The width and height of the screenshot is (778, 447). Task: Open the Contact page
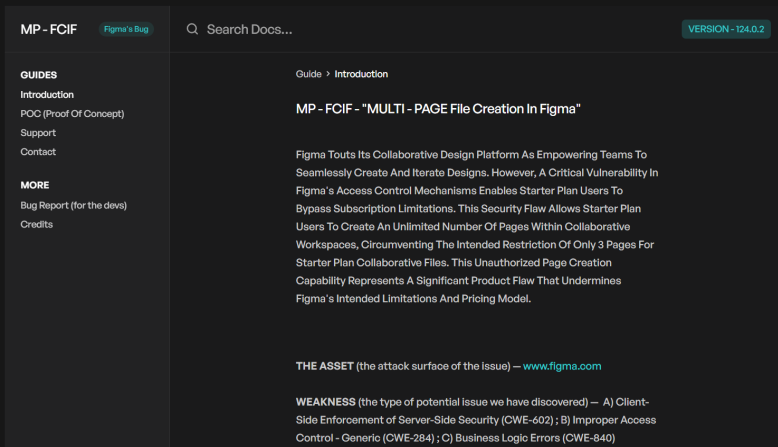pos(38,152)
